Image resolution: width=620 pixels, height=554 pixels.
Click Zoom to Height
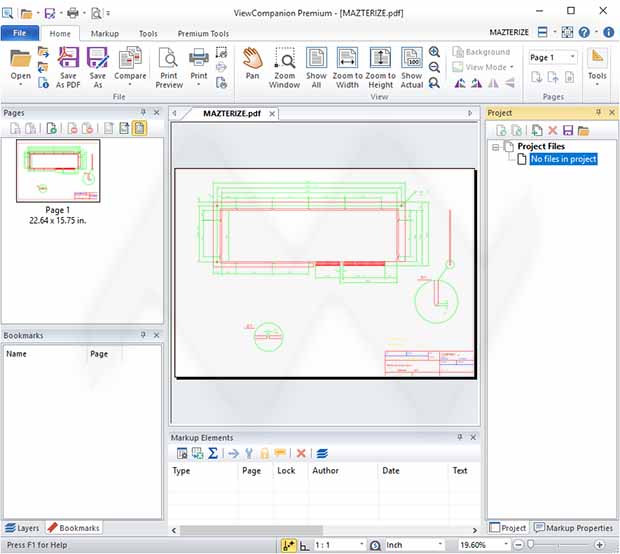[380, 67]
